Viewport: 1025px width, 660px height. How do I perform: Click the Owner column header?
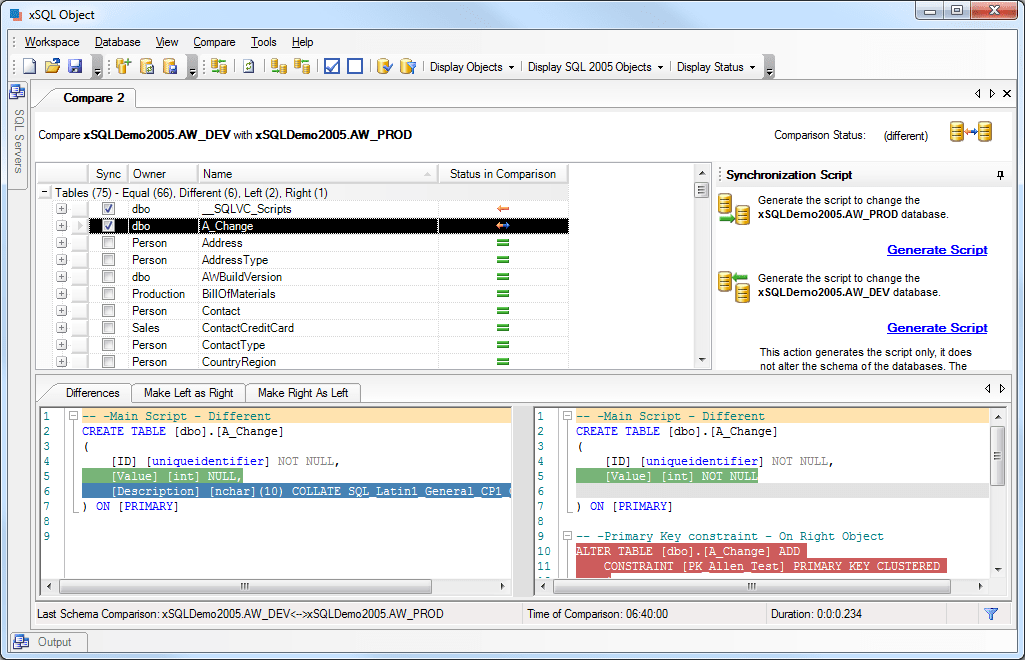click(163, 174)
